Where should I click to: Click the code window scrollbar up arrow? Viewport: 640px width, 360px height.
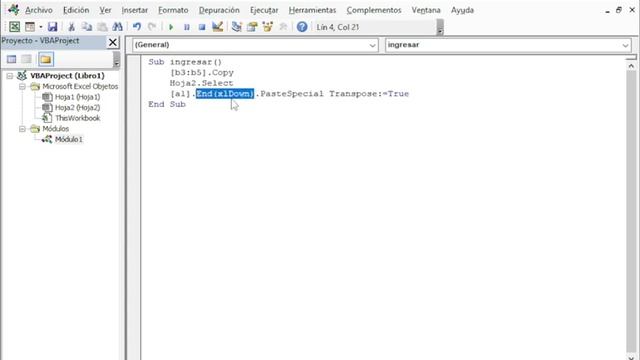coord(631,66)
